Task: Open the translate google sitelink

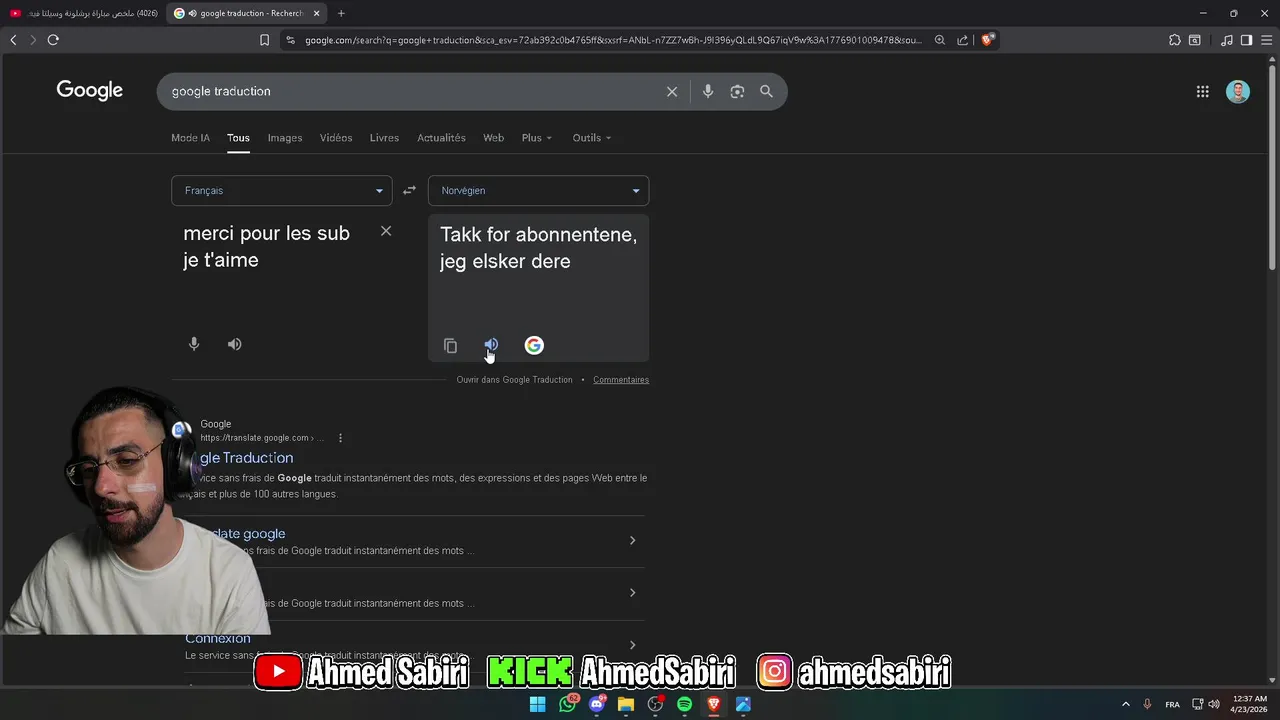Action: [x=241, y=534]
